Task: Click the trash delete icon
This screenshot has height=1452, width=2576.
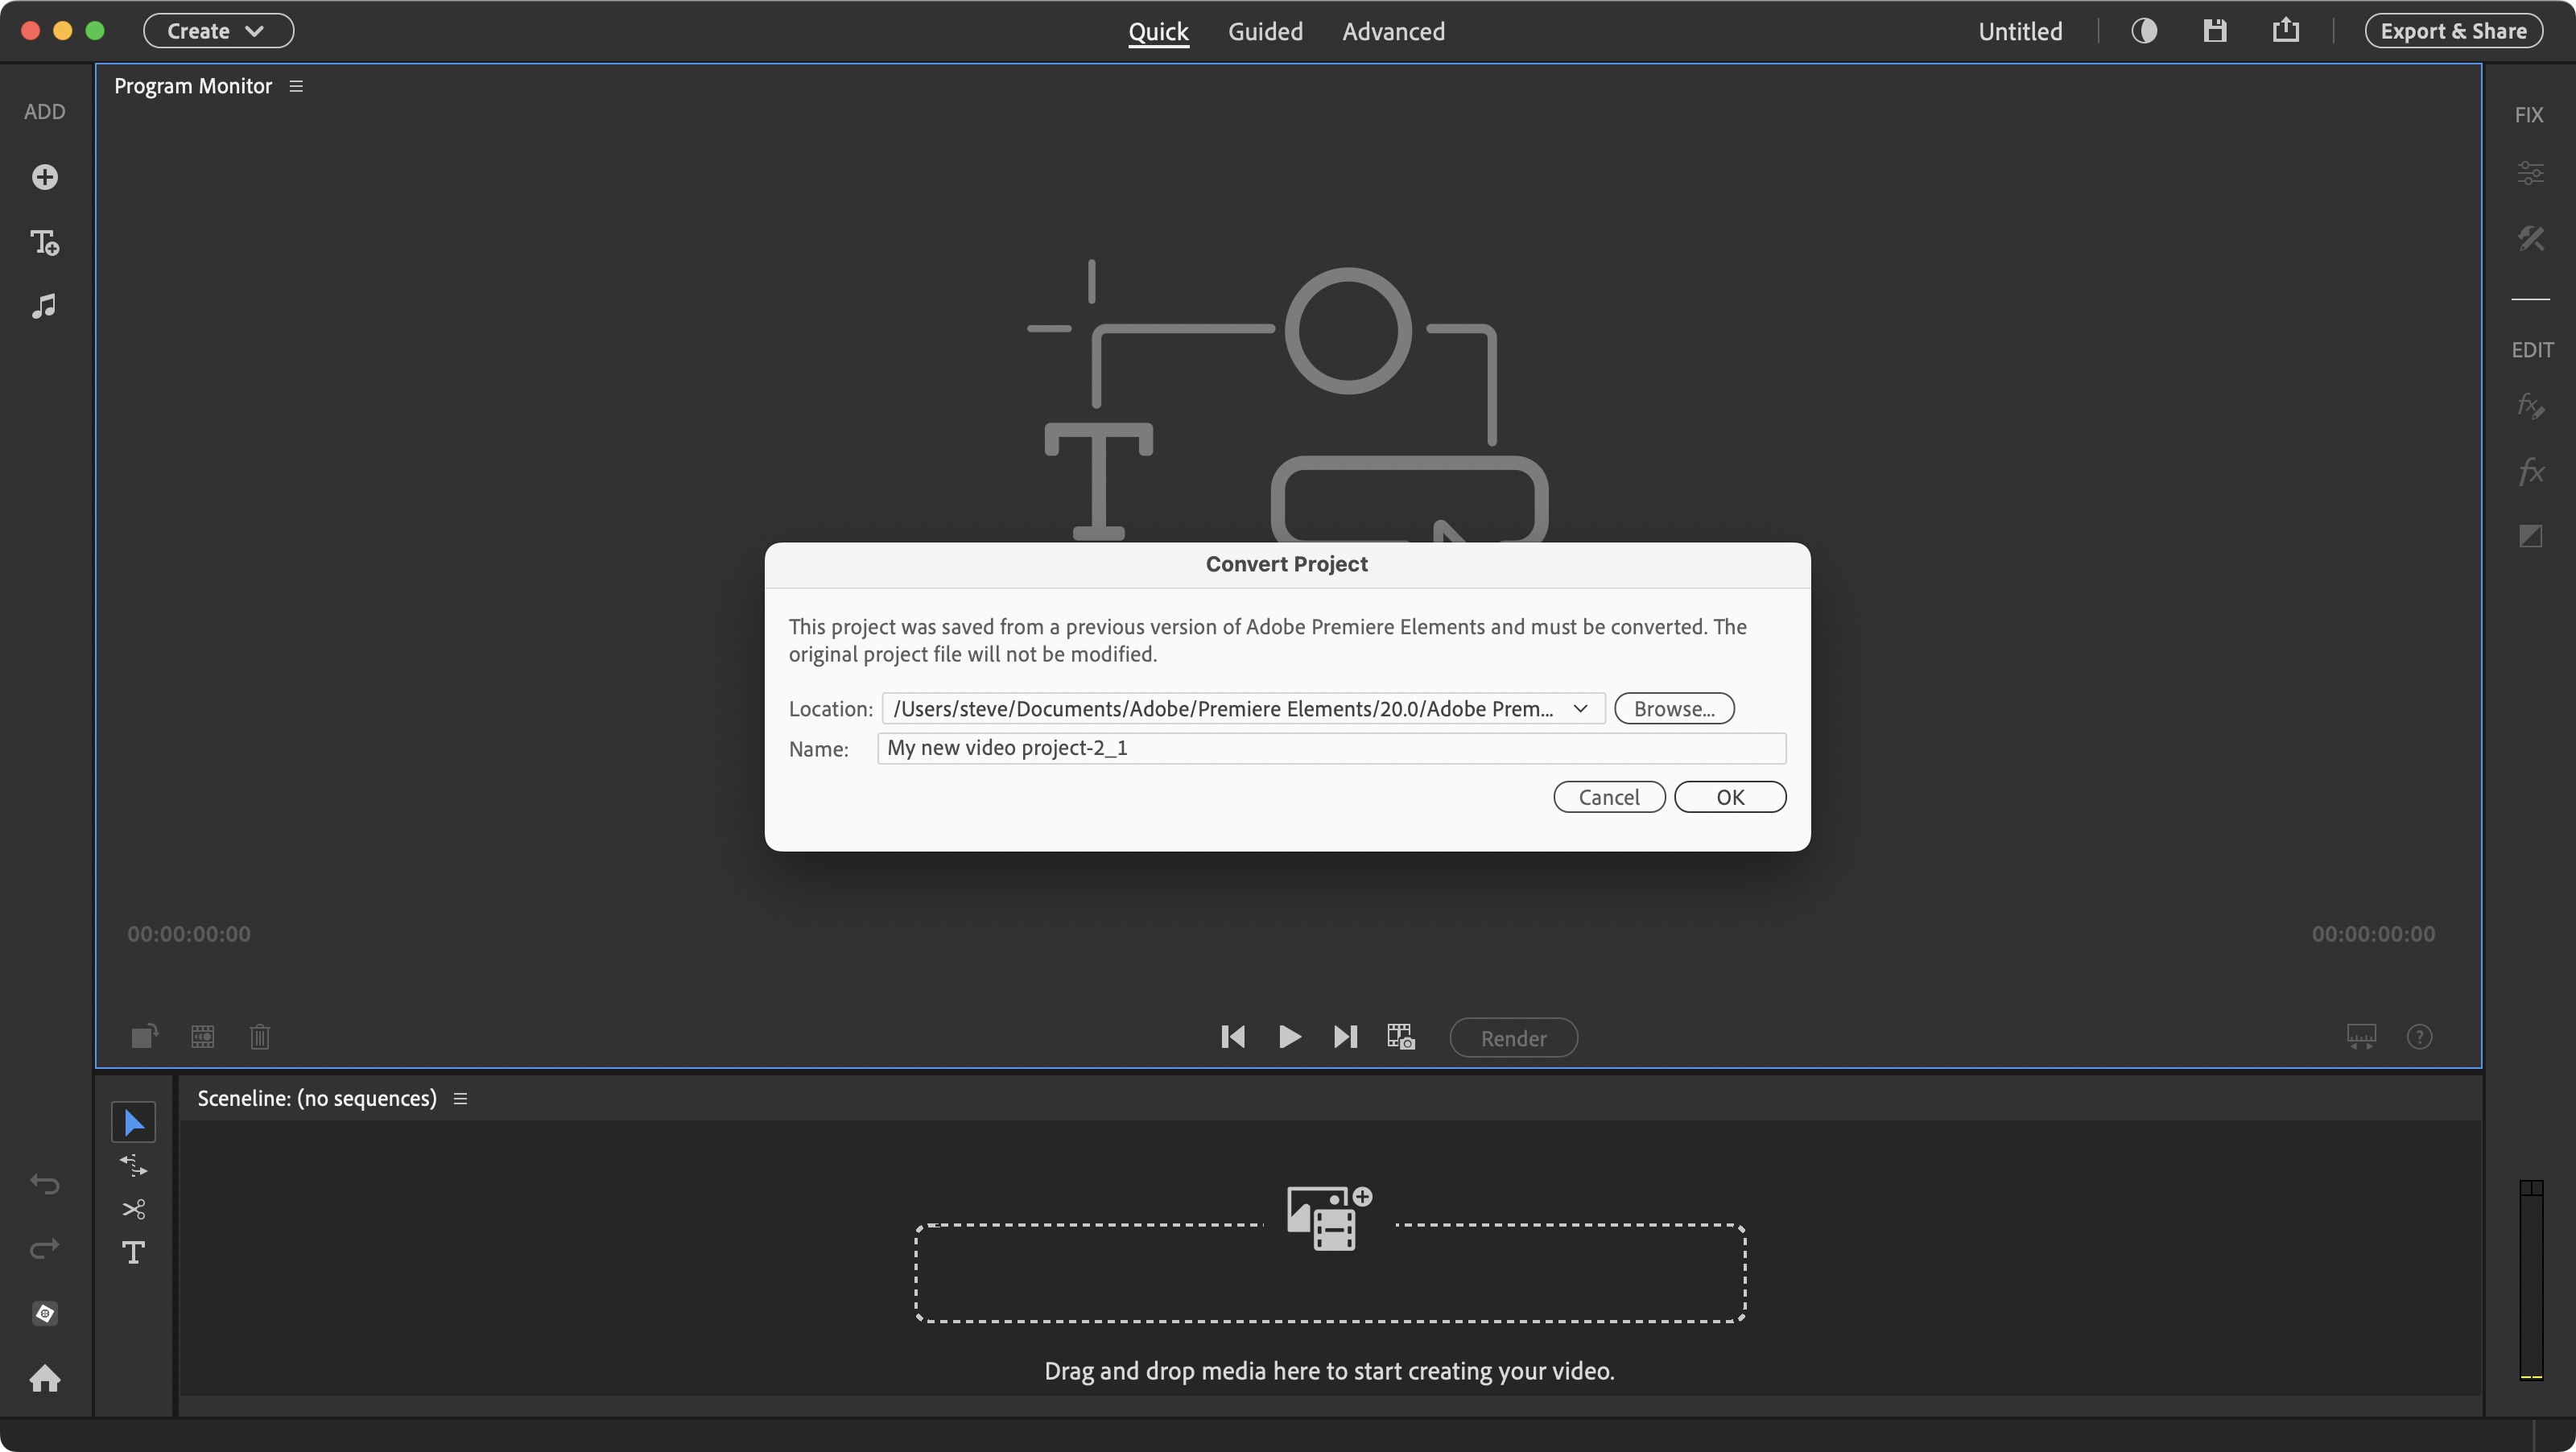Action: 260,1036
